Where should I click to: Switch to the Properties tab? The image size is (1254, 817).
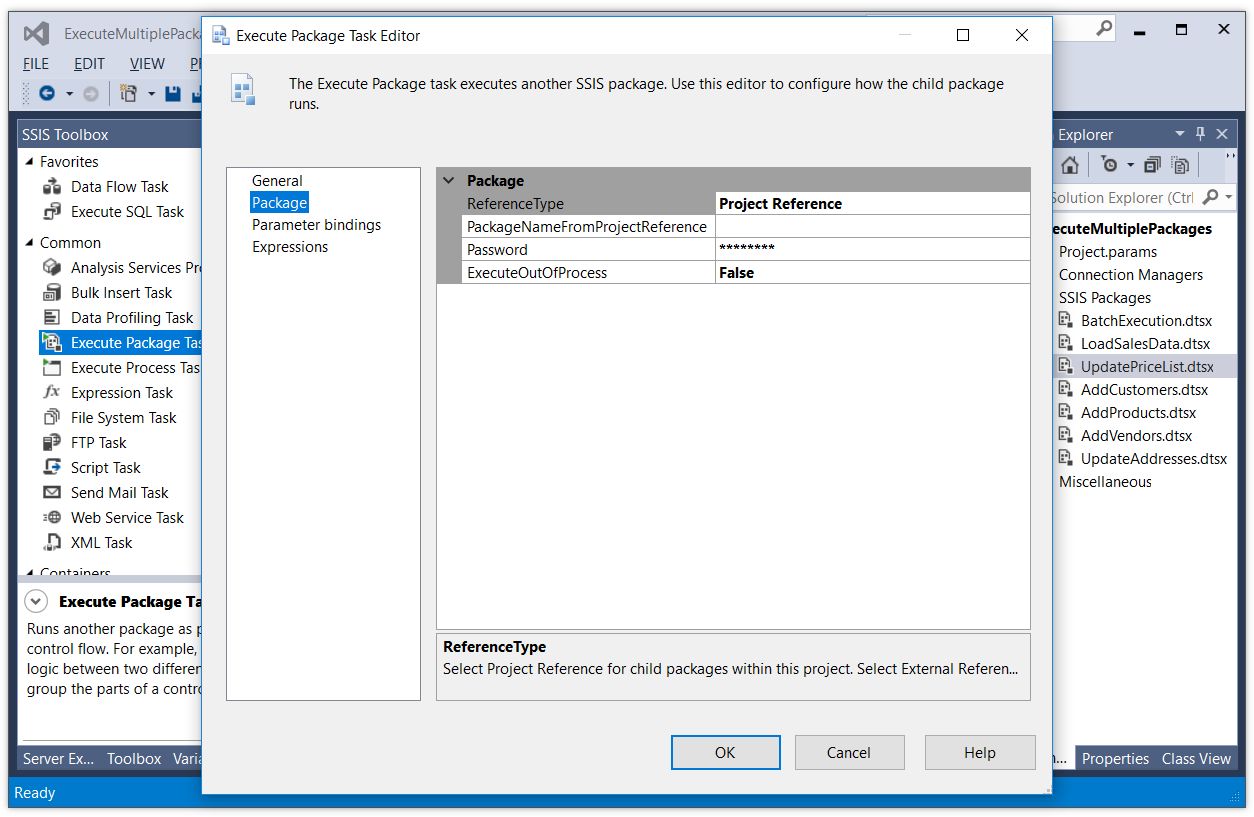click(x=1115, y=759)
